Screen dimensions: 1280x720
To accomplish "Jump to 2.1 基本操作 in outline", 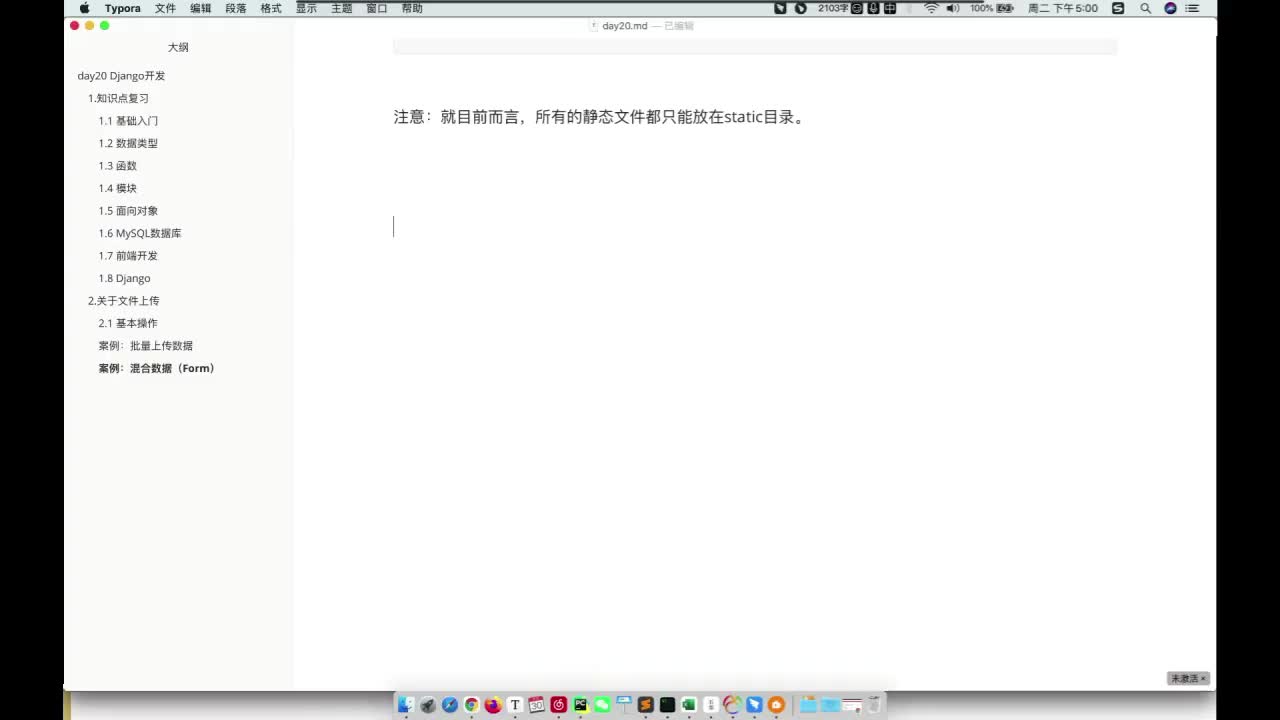I will (x=128, y=323).
